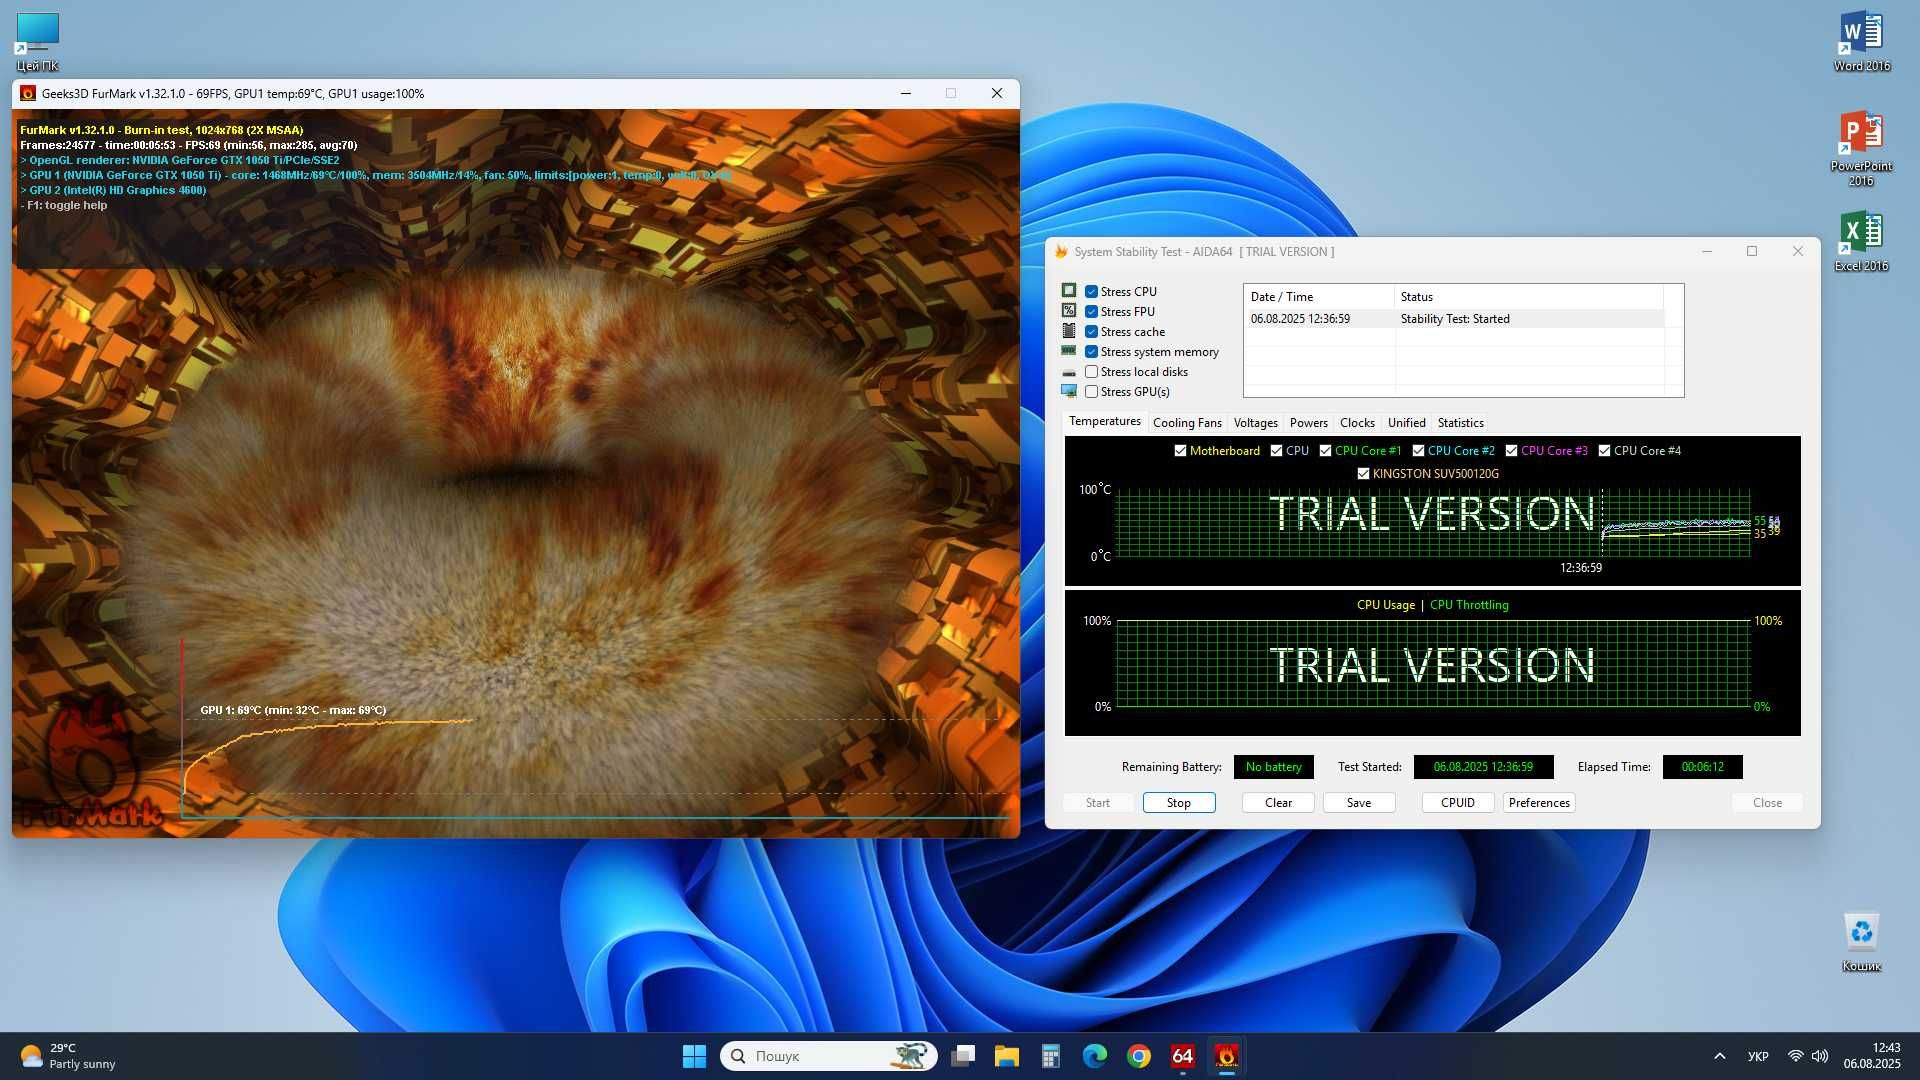The image size is (1920, 1080).
Task: Open Wi-Fi network settings in tray
Action: pyautogui.click(x=1796, y=1056)
